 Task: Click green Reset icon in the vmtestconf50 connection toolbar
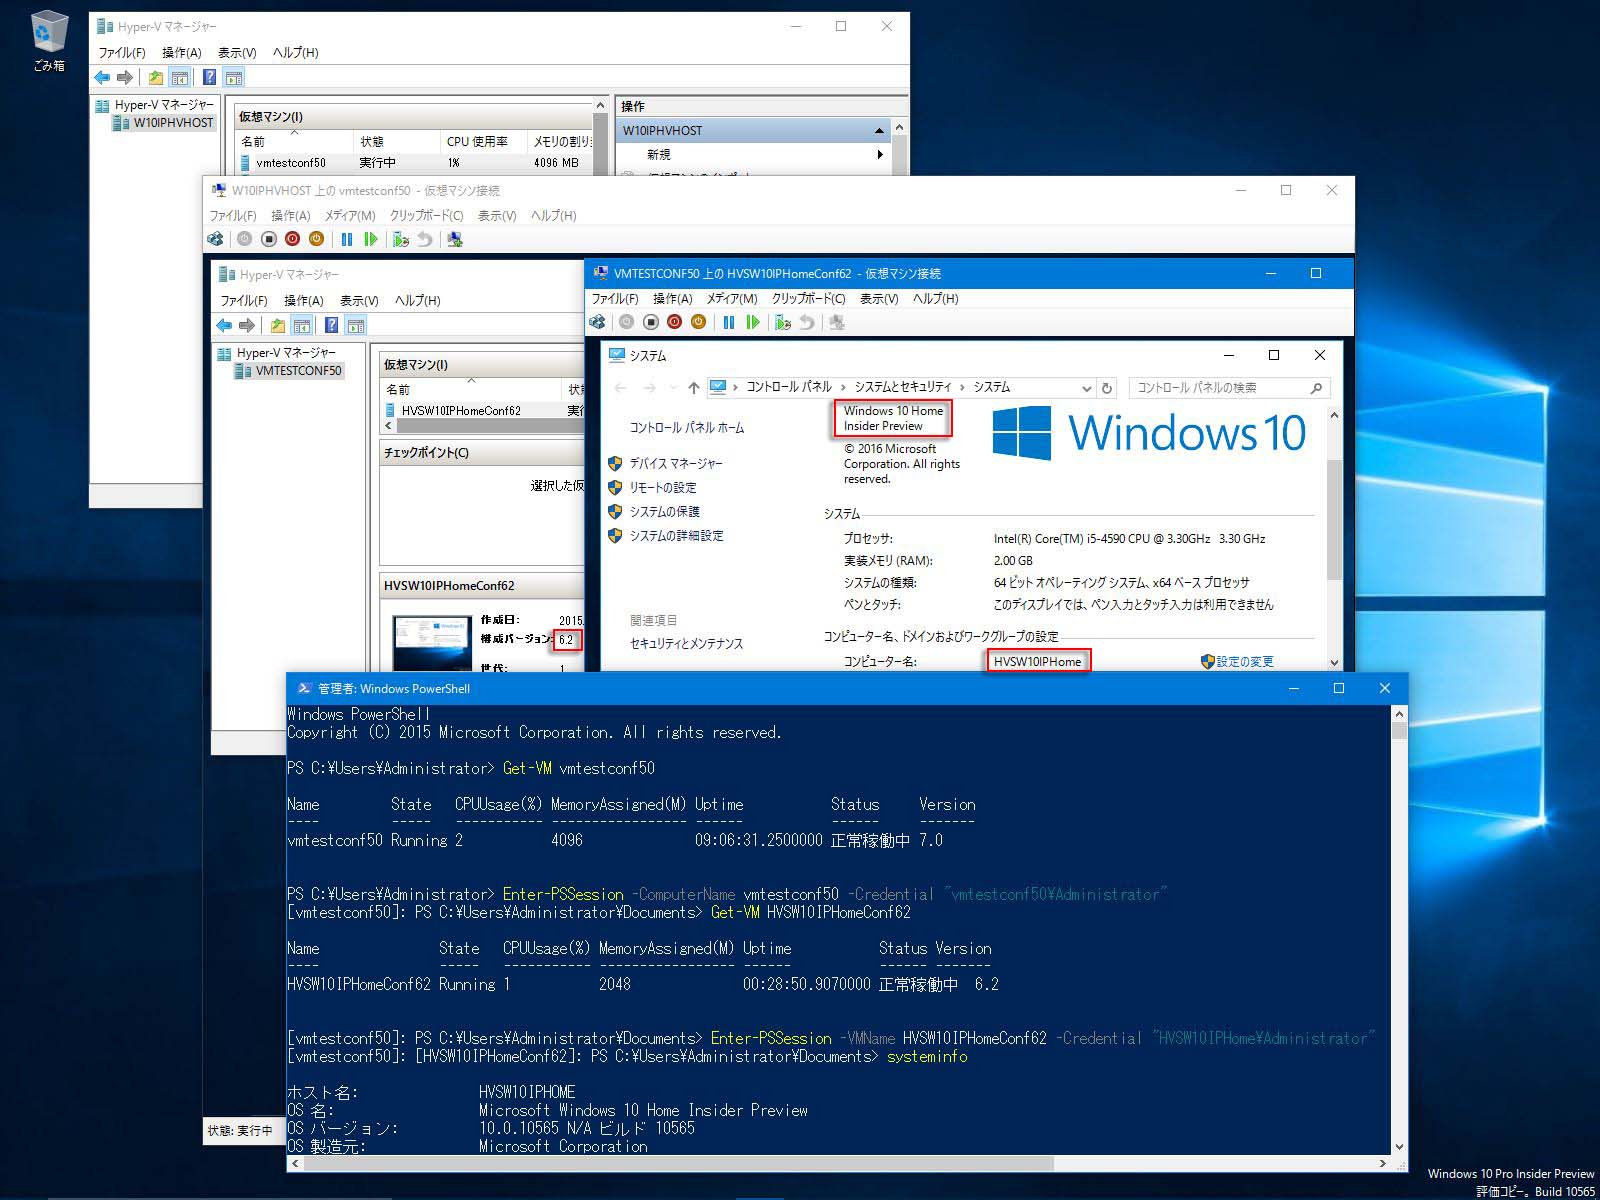[371, 239]
